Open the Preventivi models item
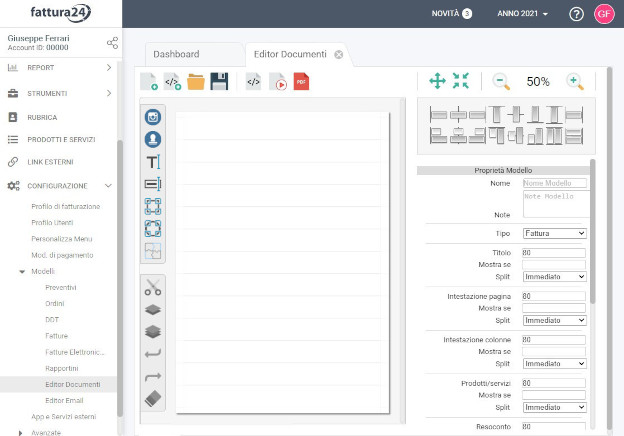 click(x=60, y=288)
